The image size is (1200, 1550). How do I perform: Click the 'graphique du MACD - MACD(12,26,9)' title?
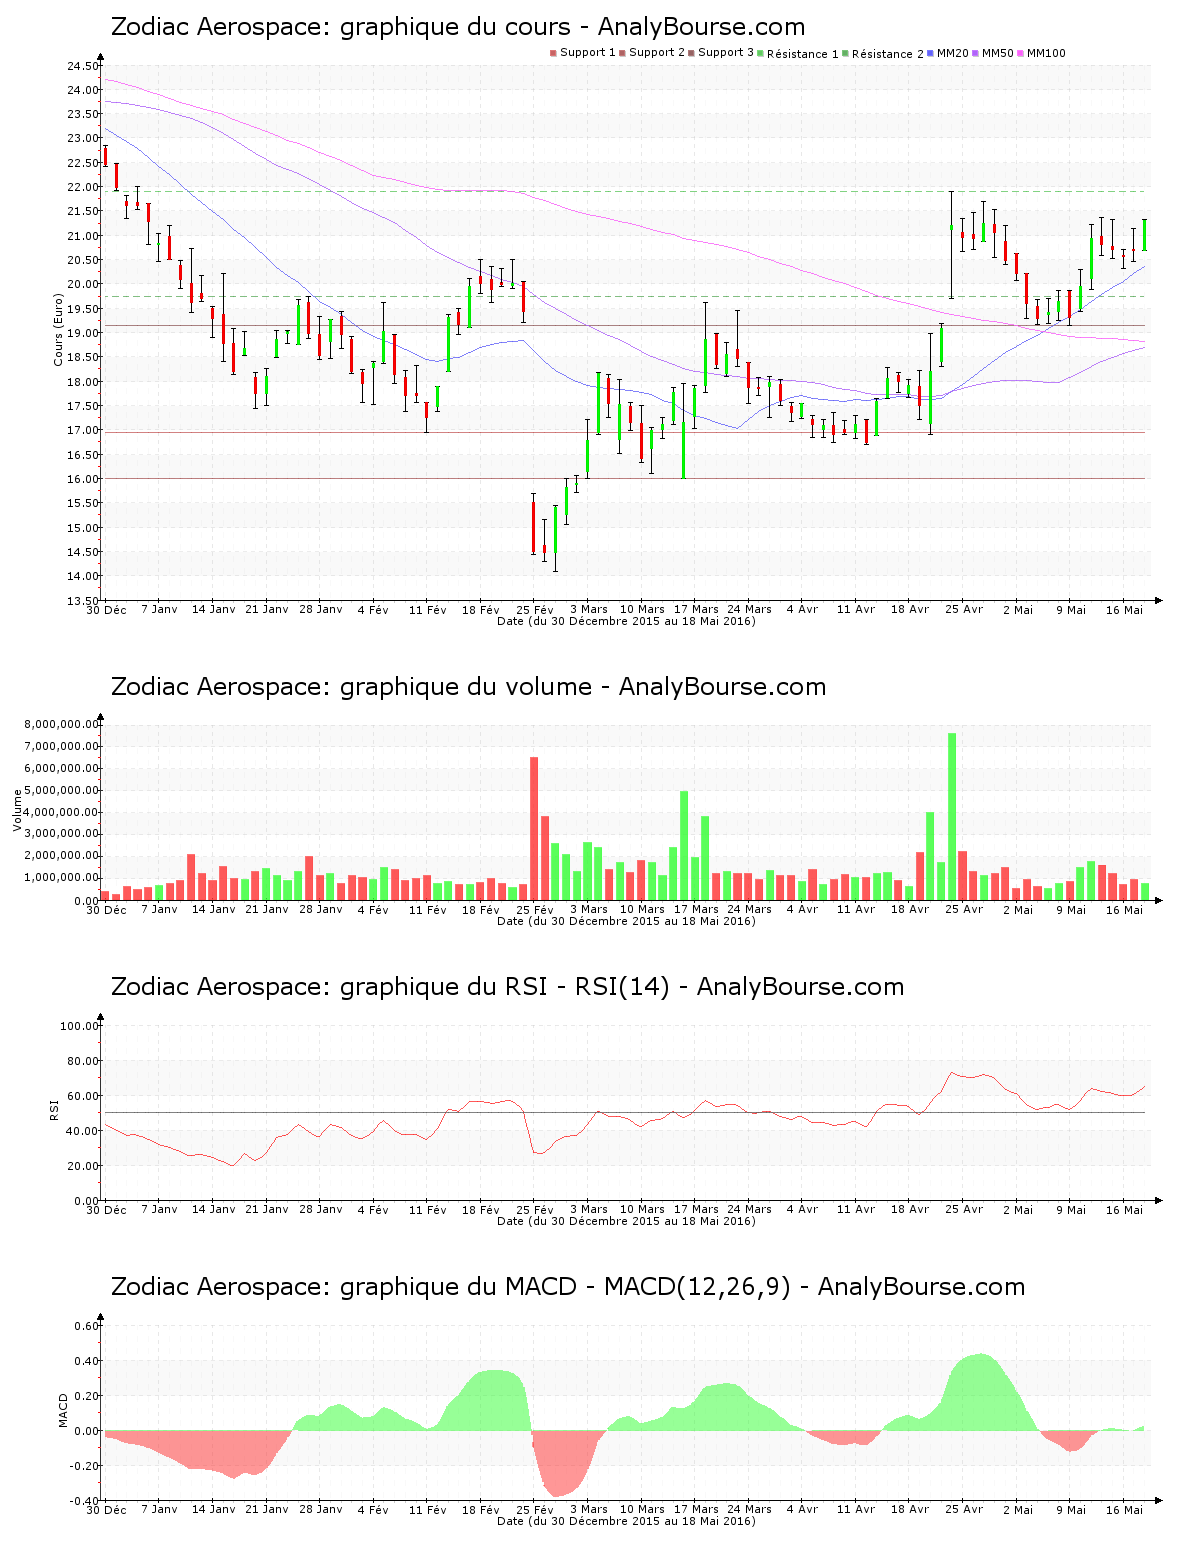click(x=568, y=1287)
